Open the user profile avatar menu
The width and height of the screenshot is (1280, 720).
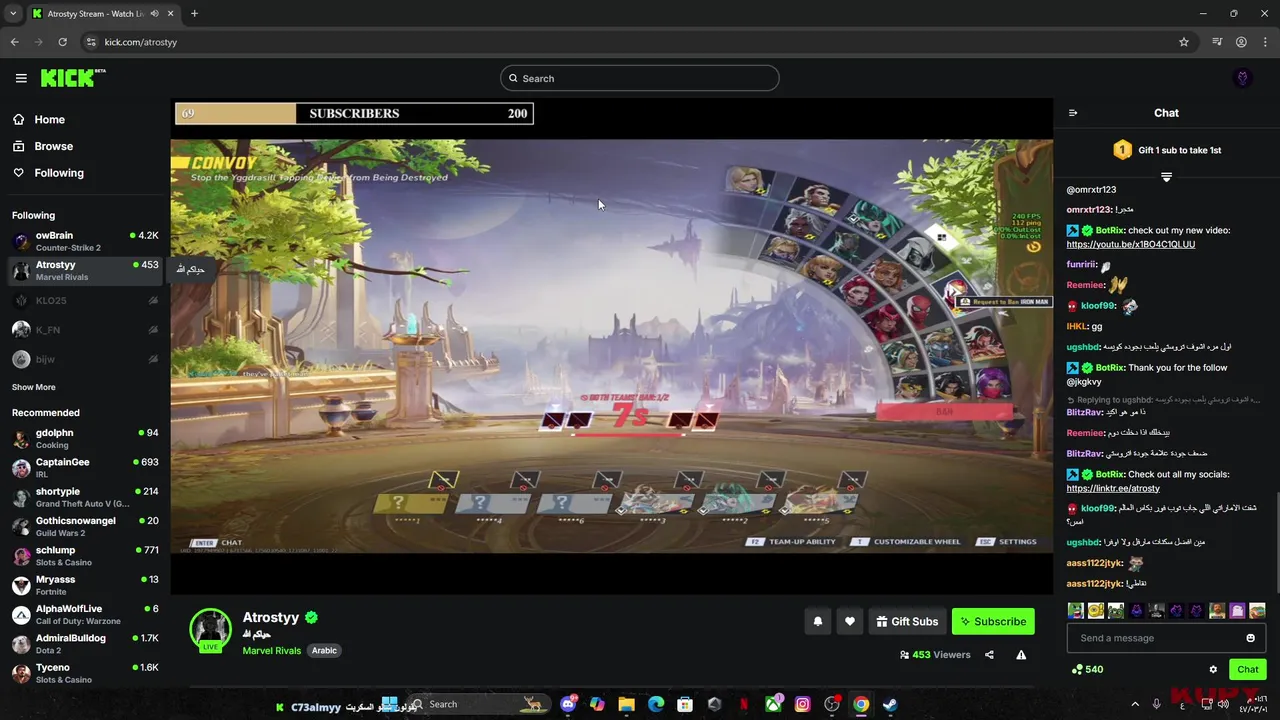1243,78
